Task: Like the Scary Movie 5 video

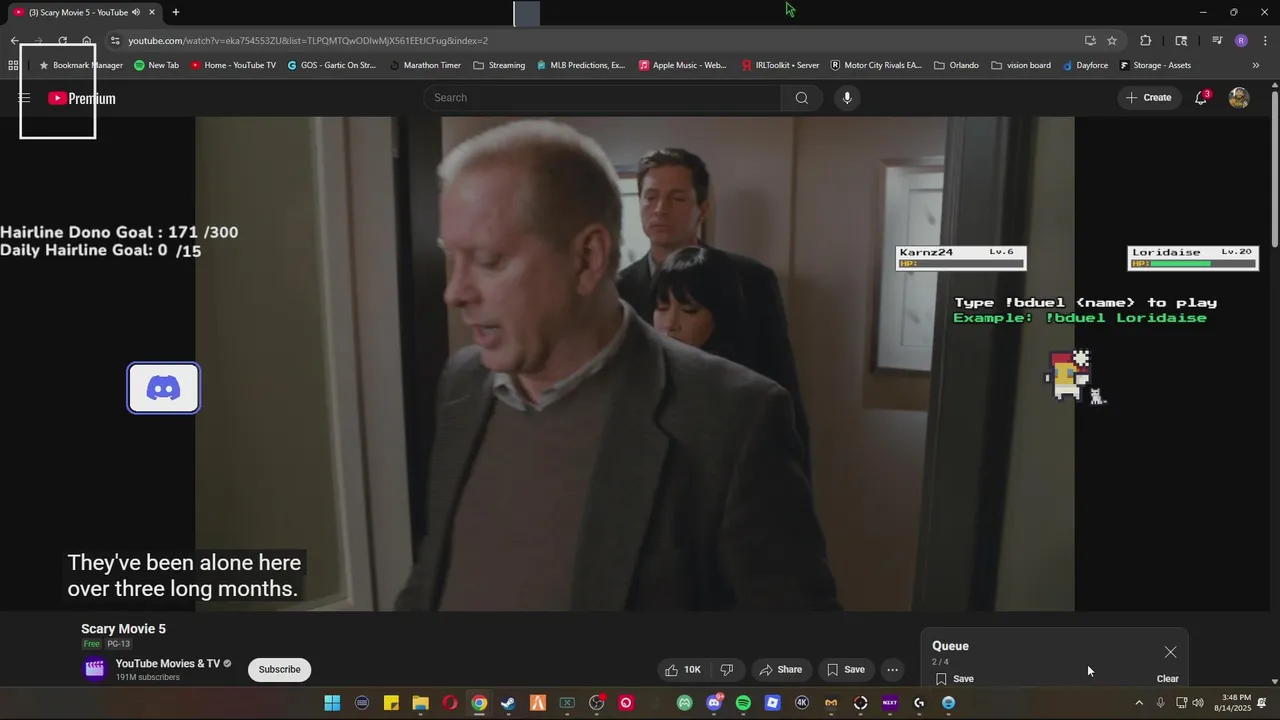Action: click(x=684, y=670)
